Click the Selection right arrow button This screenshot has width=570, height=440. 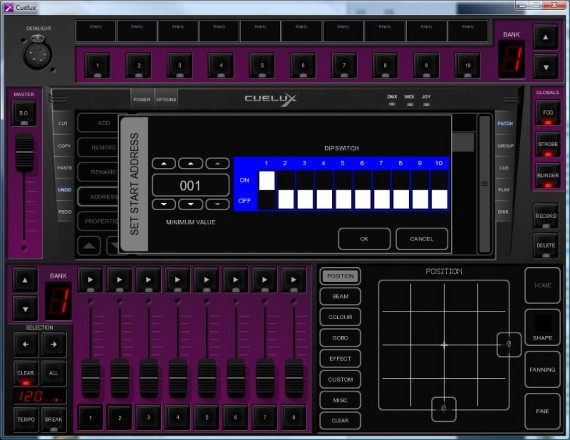coord(53,344)
